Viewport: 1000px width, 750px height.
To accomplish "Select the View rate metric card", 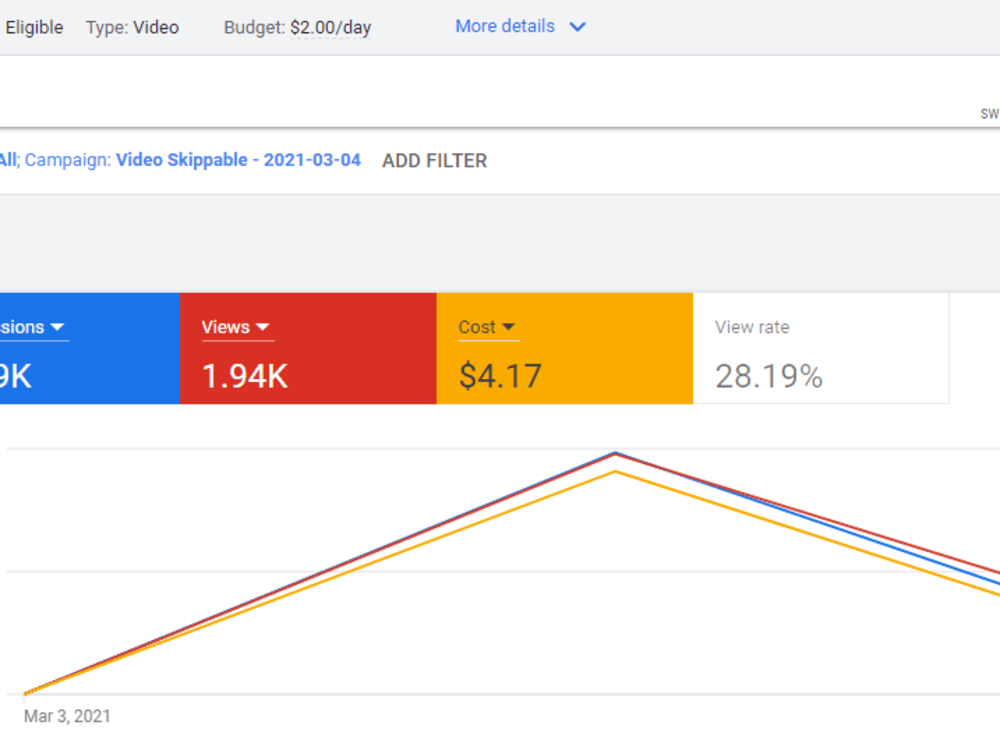I will click(x=821, y=348).
